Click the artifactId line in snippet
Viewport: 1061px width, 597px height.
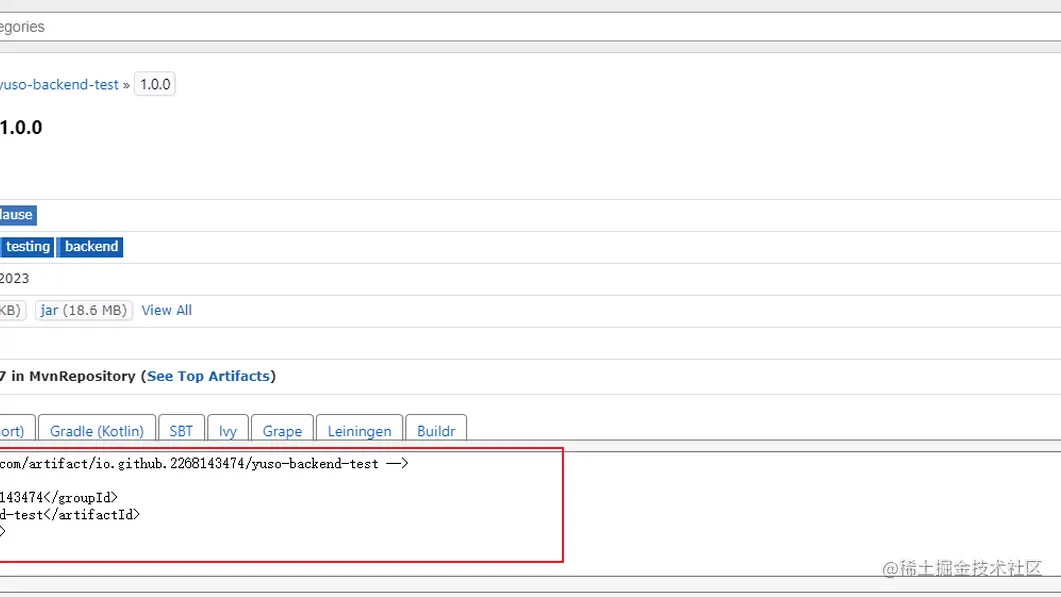[x=70, y=514]
